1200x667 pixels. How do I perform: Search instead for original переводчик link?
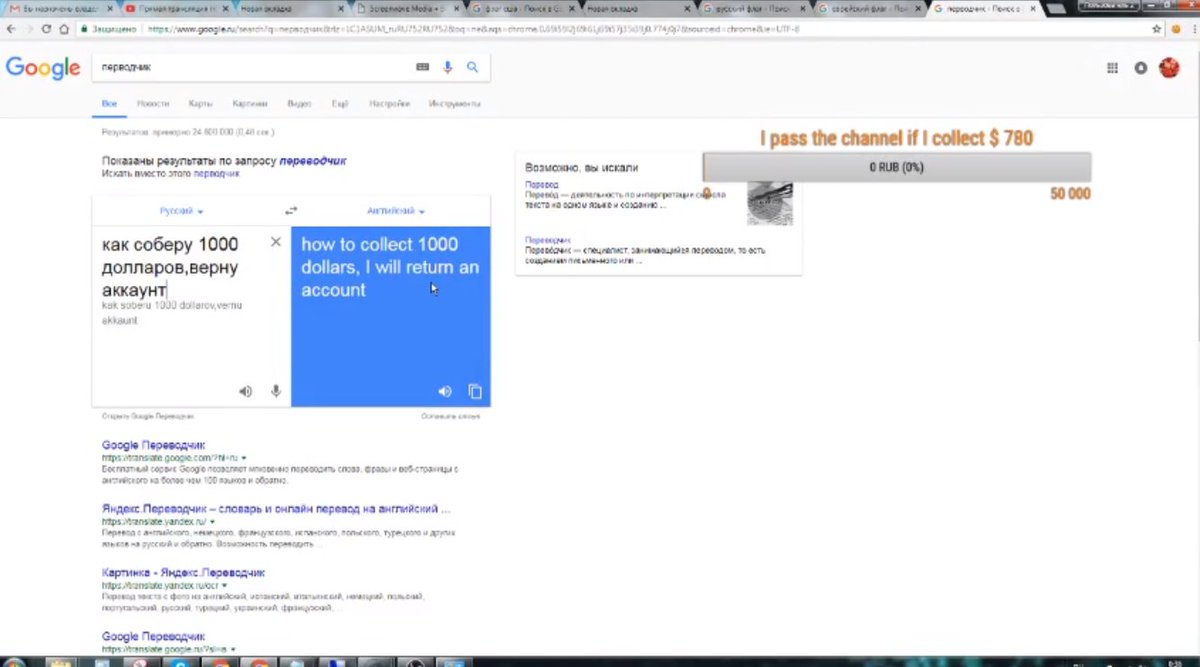pos(216,173)
